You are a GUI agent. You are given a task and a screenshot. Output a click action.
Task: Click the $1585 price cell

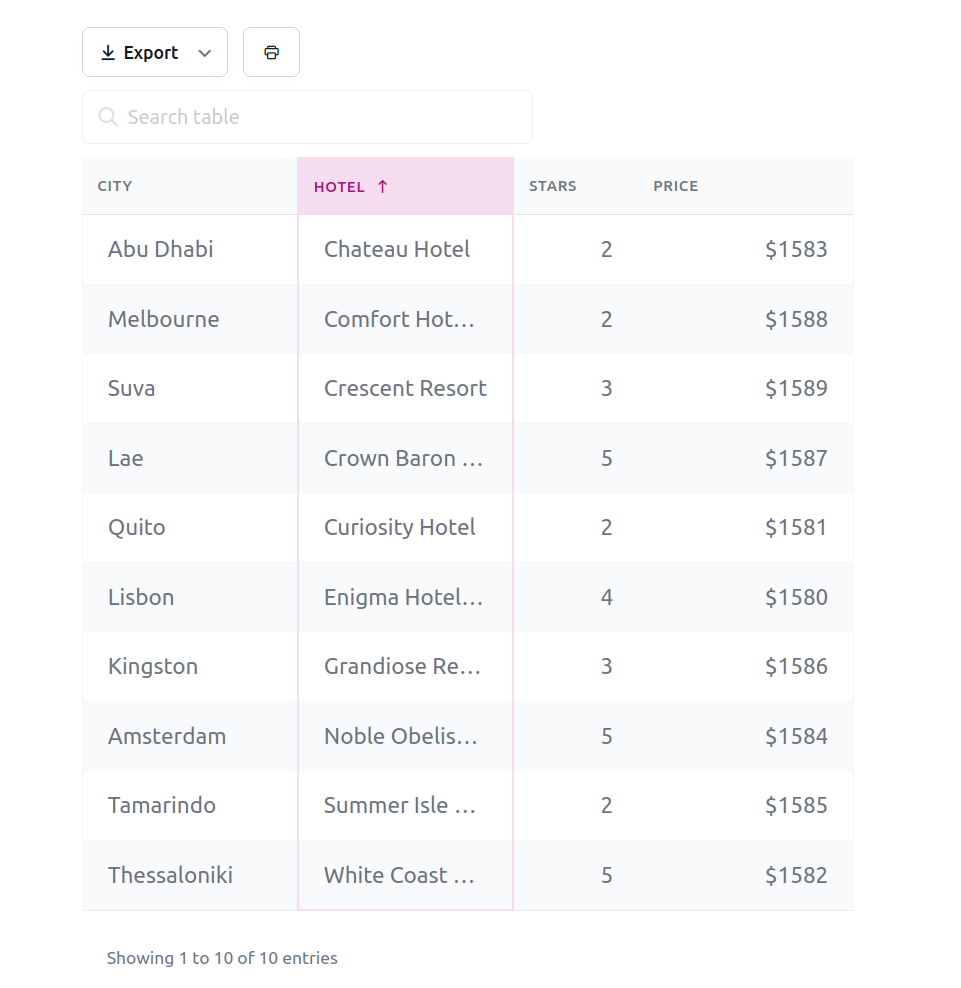745,805
